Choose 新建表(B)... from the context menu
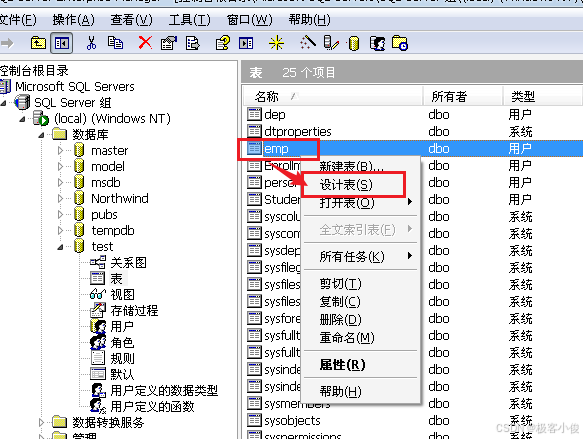This screenshot has height=439, width=583. click(x=361, y=166)
